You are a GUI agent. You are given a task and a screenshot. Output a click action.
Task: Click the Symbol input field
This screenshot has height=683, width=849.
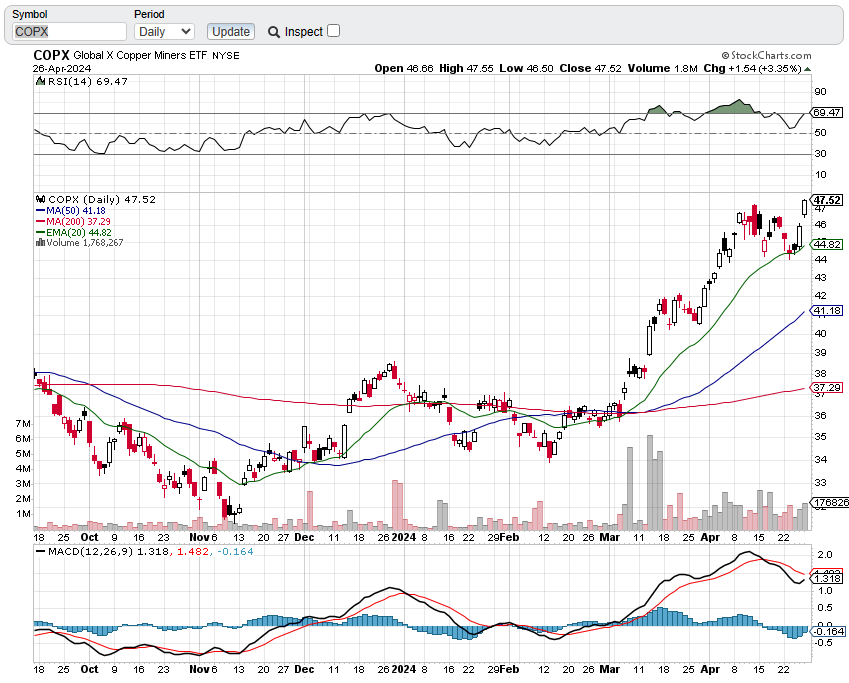[x=66, y=31]
